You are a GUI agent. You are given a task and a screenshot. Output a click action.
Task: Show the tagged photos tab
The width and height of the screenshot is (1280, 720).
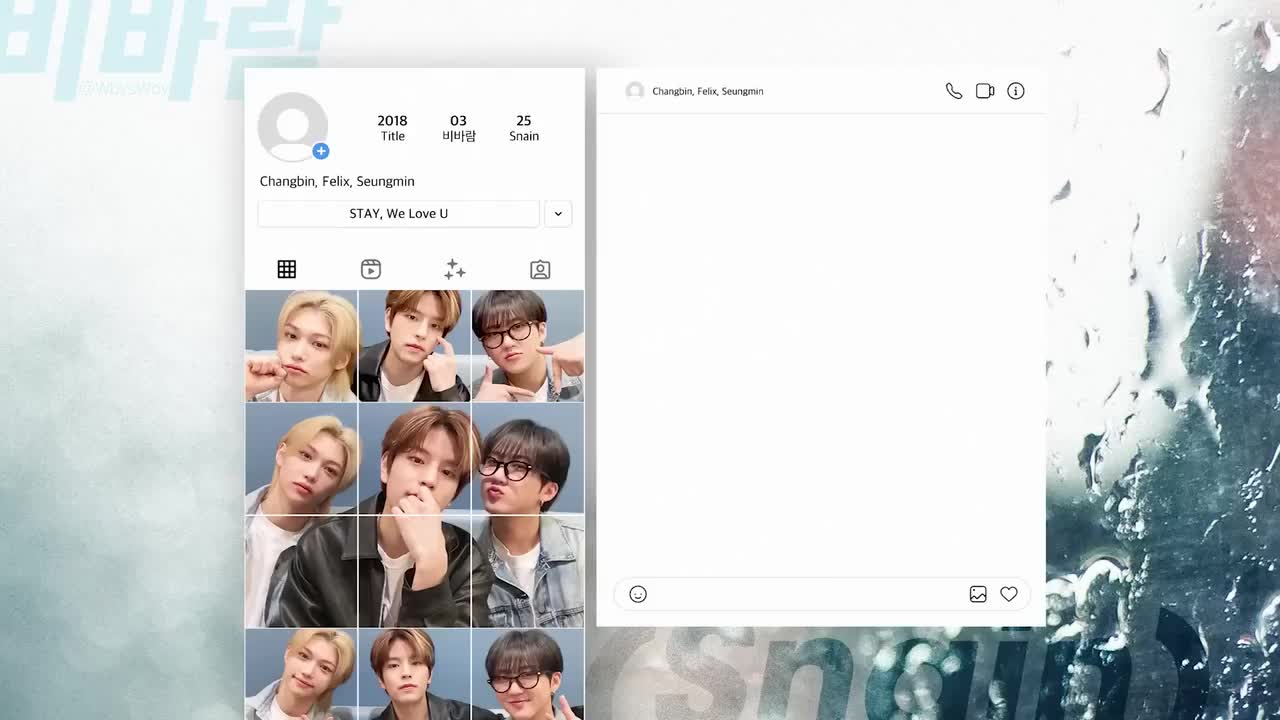540,269
